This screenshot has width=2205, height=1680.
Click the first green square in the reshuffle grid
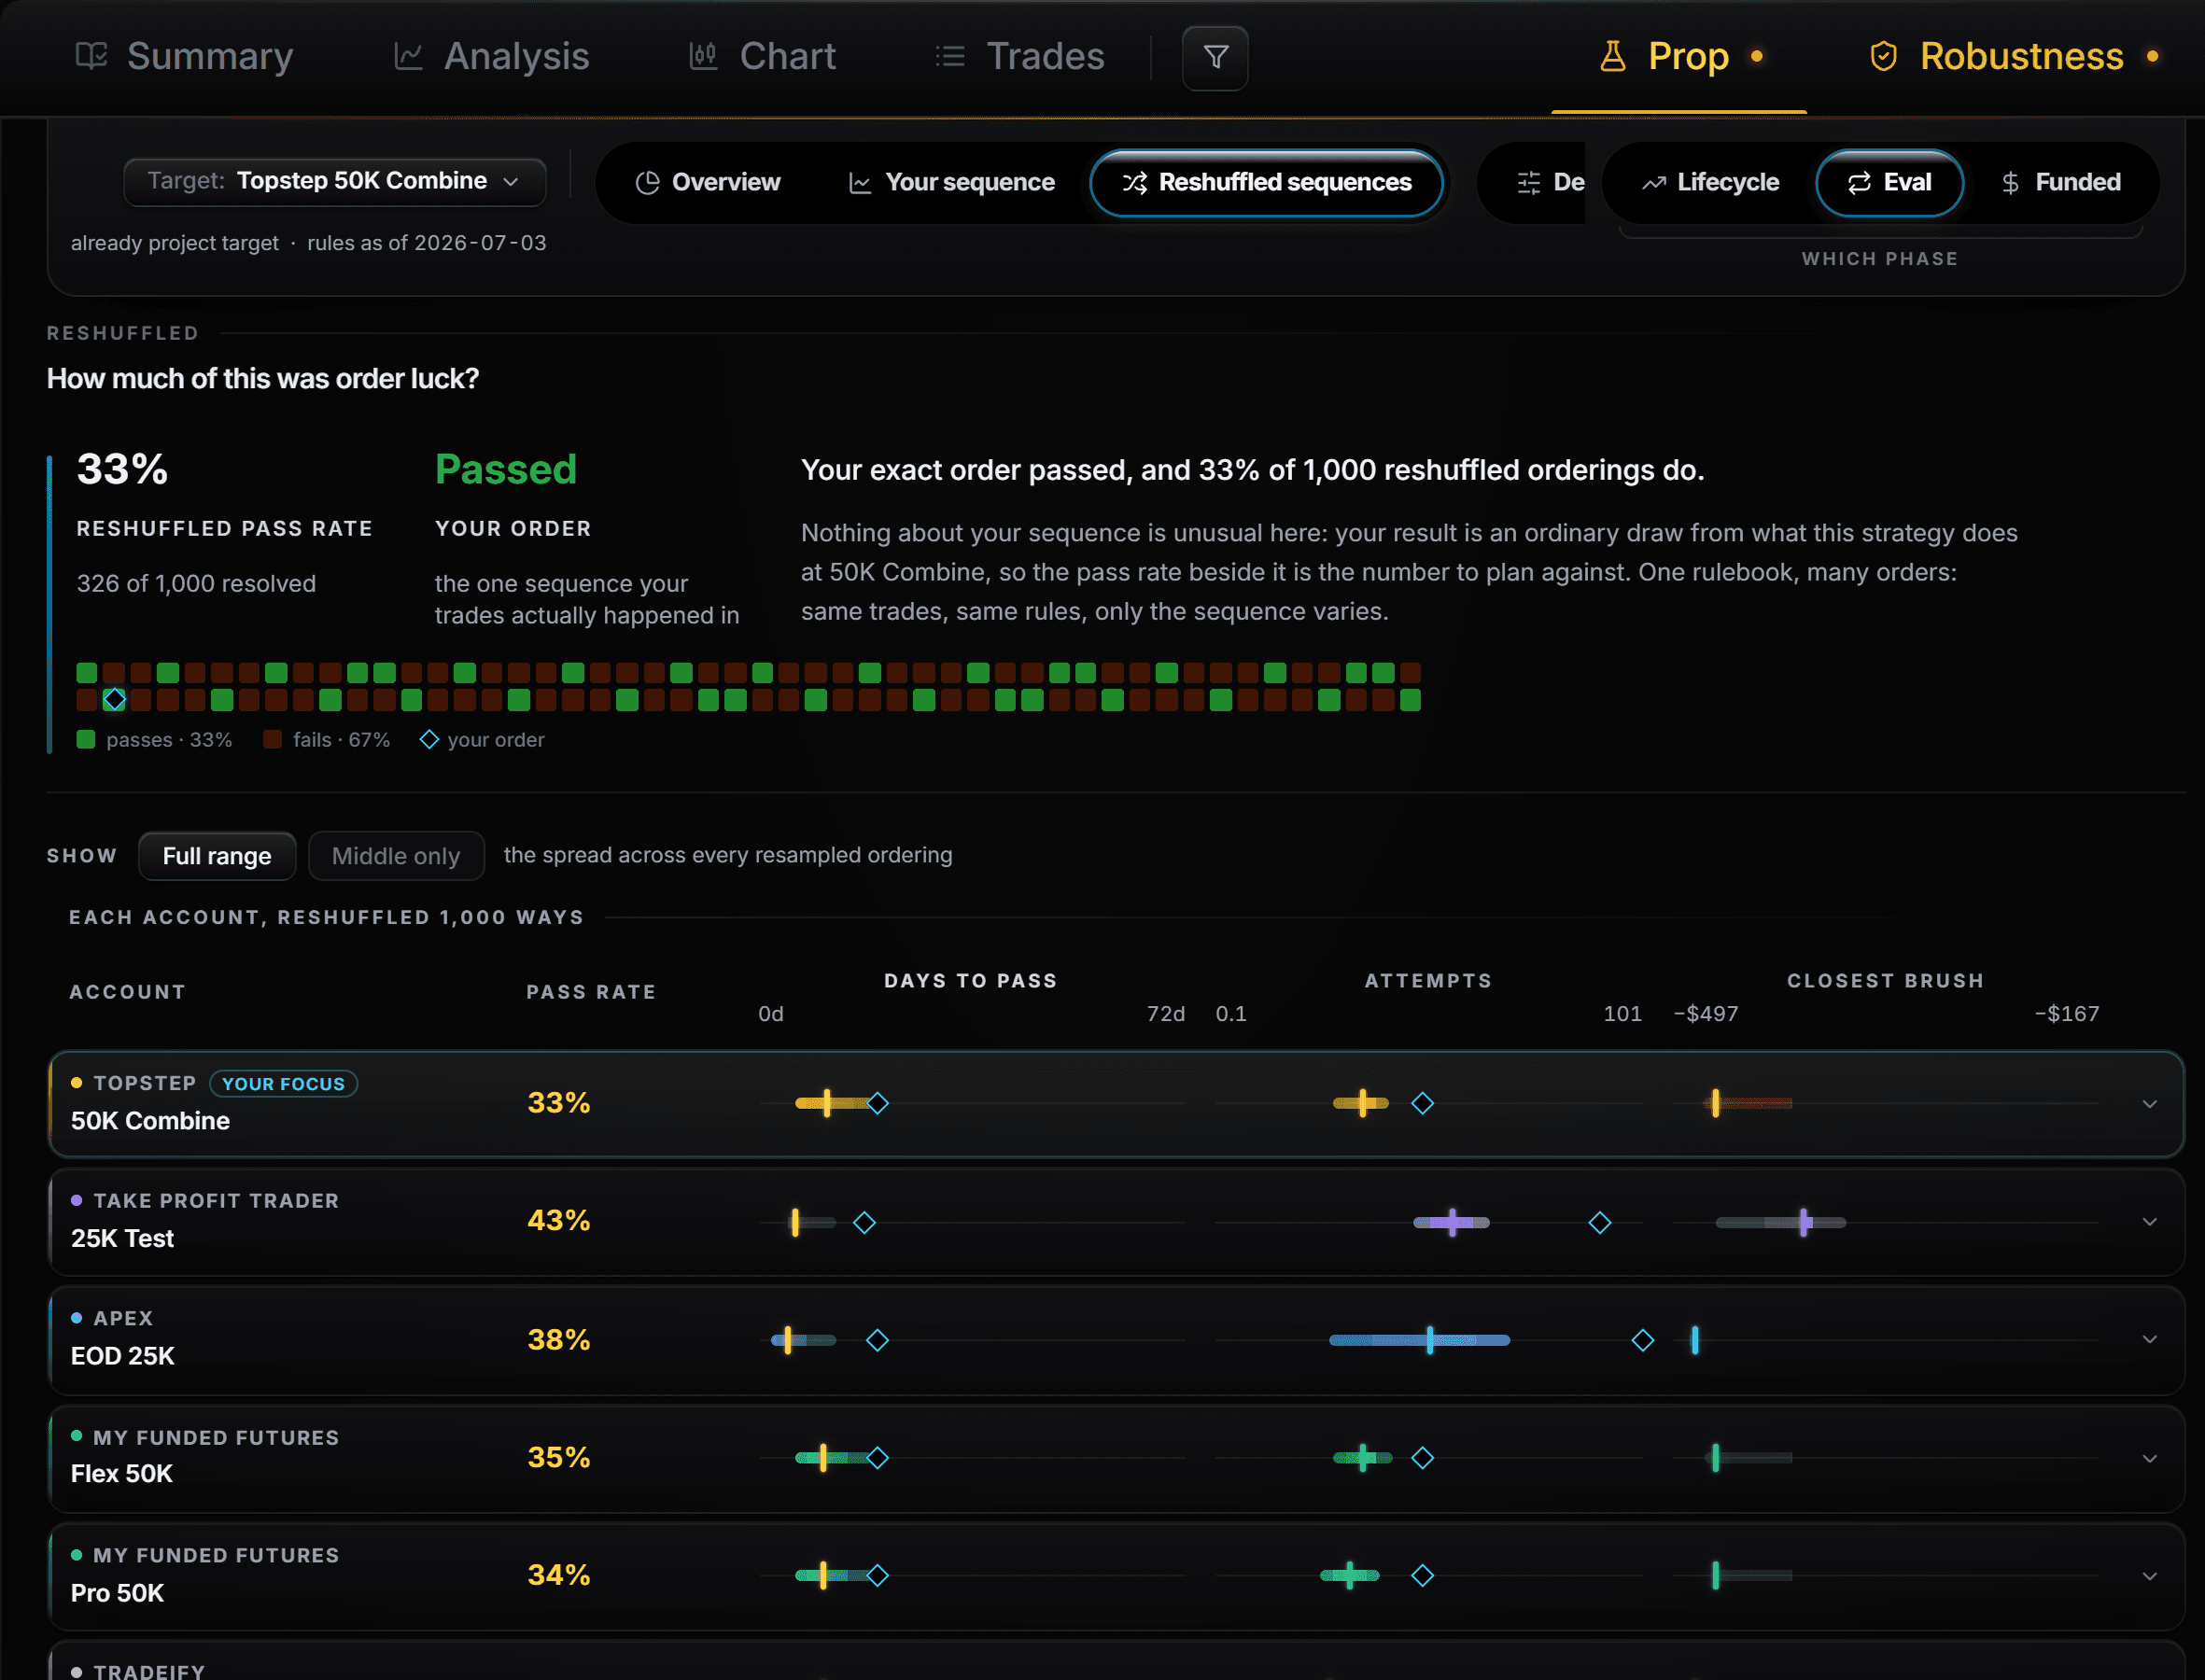click(x=87, y=672)
